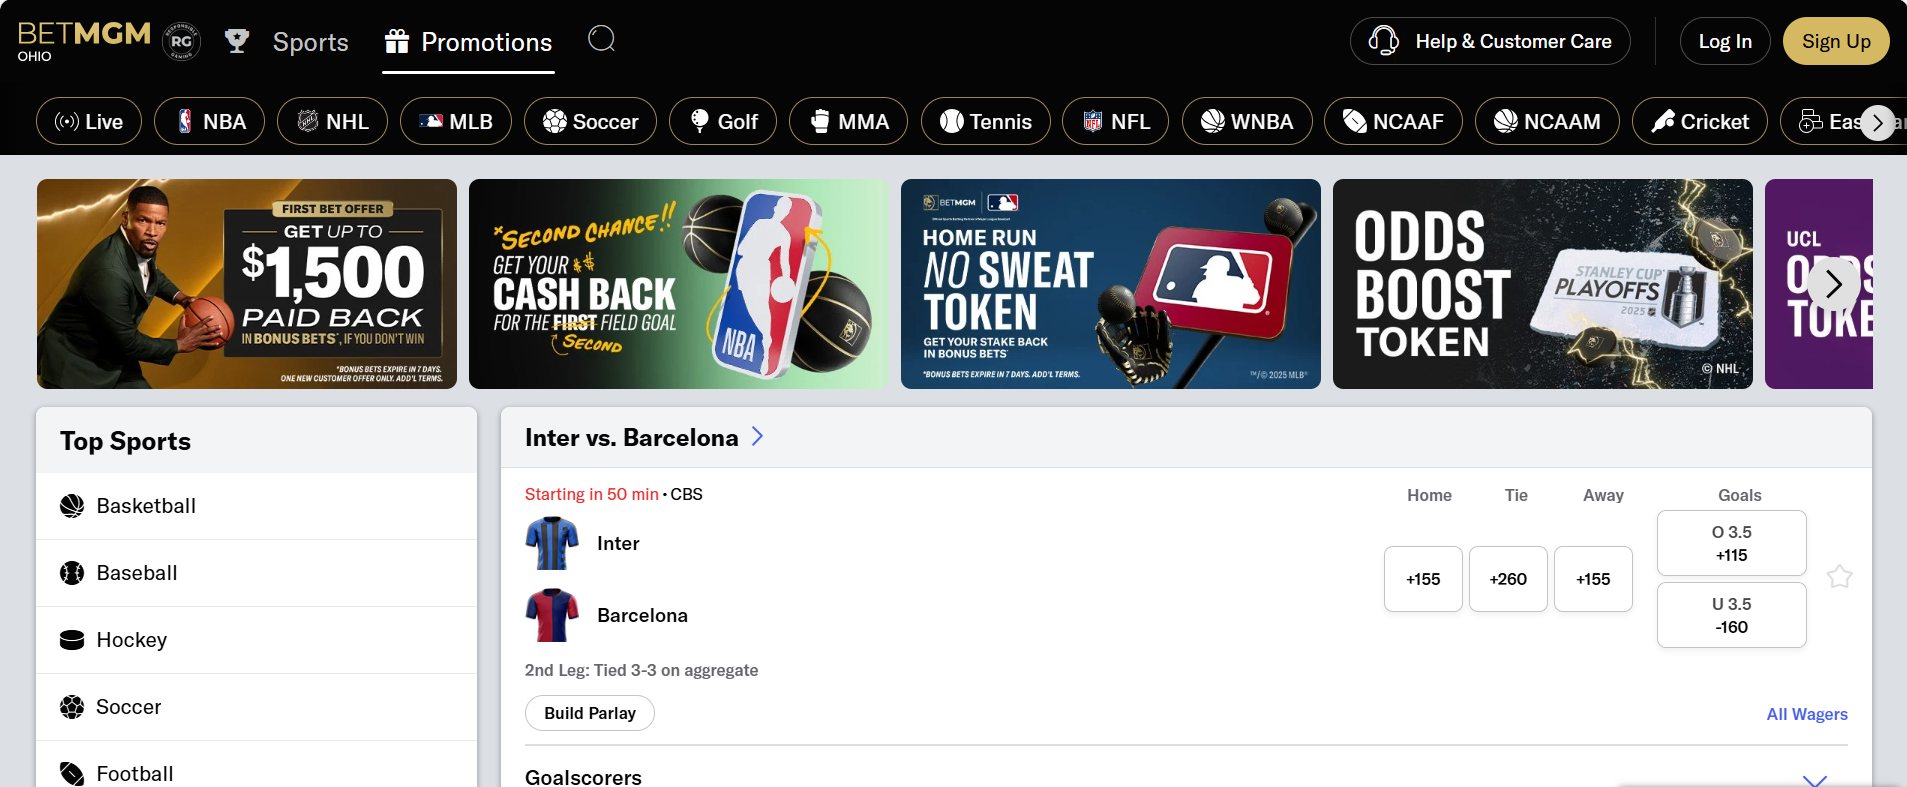The width and height of the screenshot is (1907, 787).
Task: Select the MMA sports pill
Action: [x=849, y=121]
